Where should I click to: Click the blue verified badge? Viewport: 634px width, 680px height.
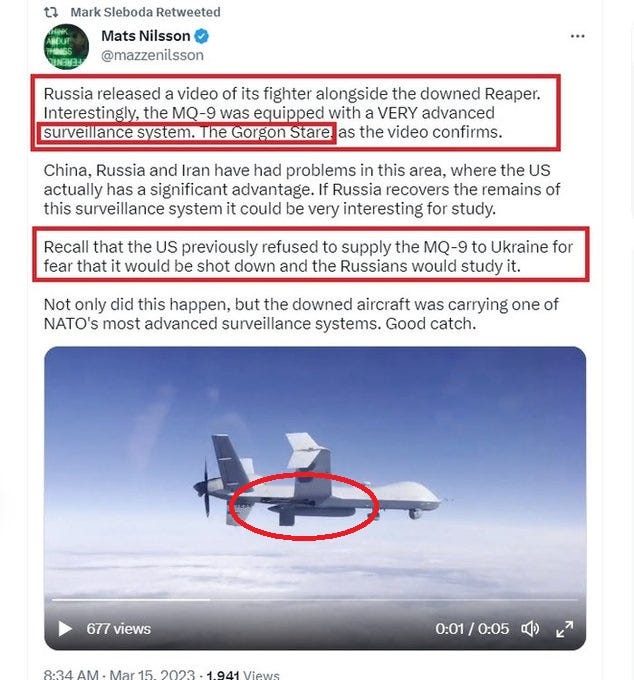click(x=201, y=36)
